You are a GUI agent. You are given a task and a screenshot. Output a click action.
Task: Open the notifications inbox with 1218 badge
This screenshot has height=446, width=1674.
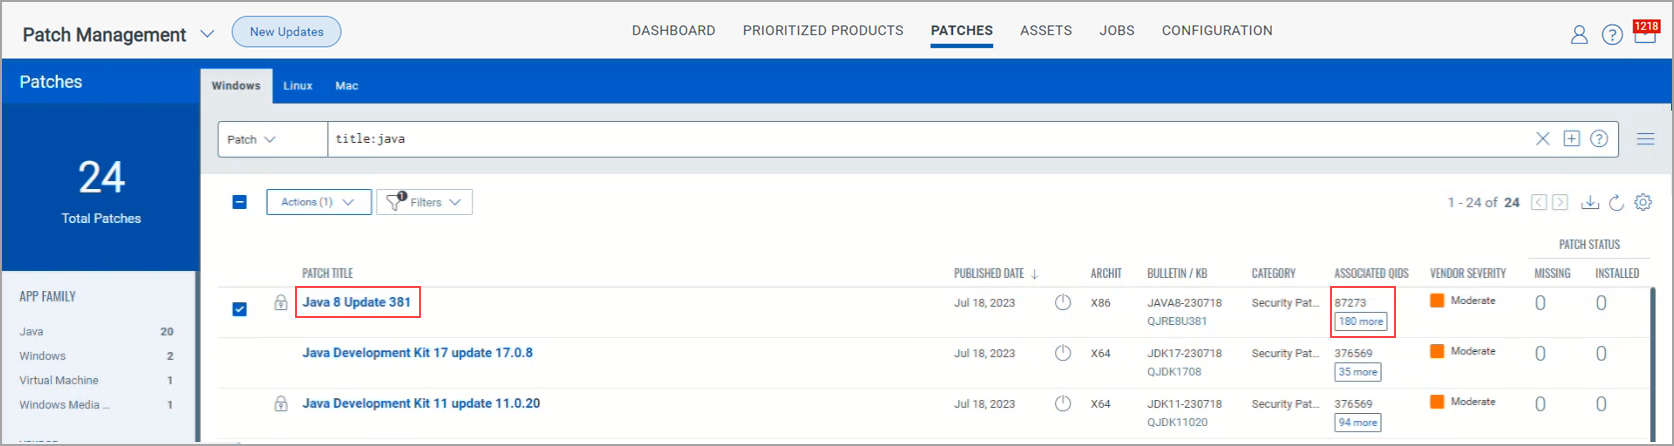(1645, 34)
